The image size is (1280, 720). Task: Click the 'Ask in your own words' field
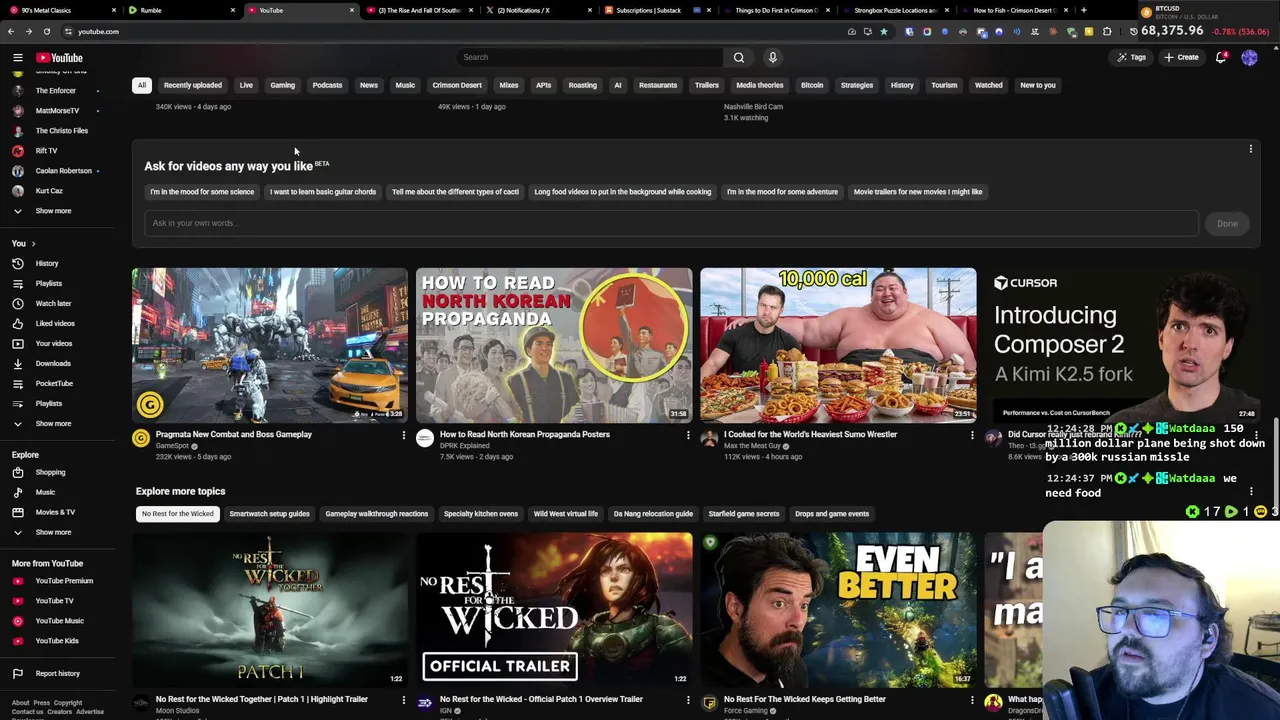(x=671, y=223)
